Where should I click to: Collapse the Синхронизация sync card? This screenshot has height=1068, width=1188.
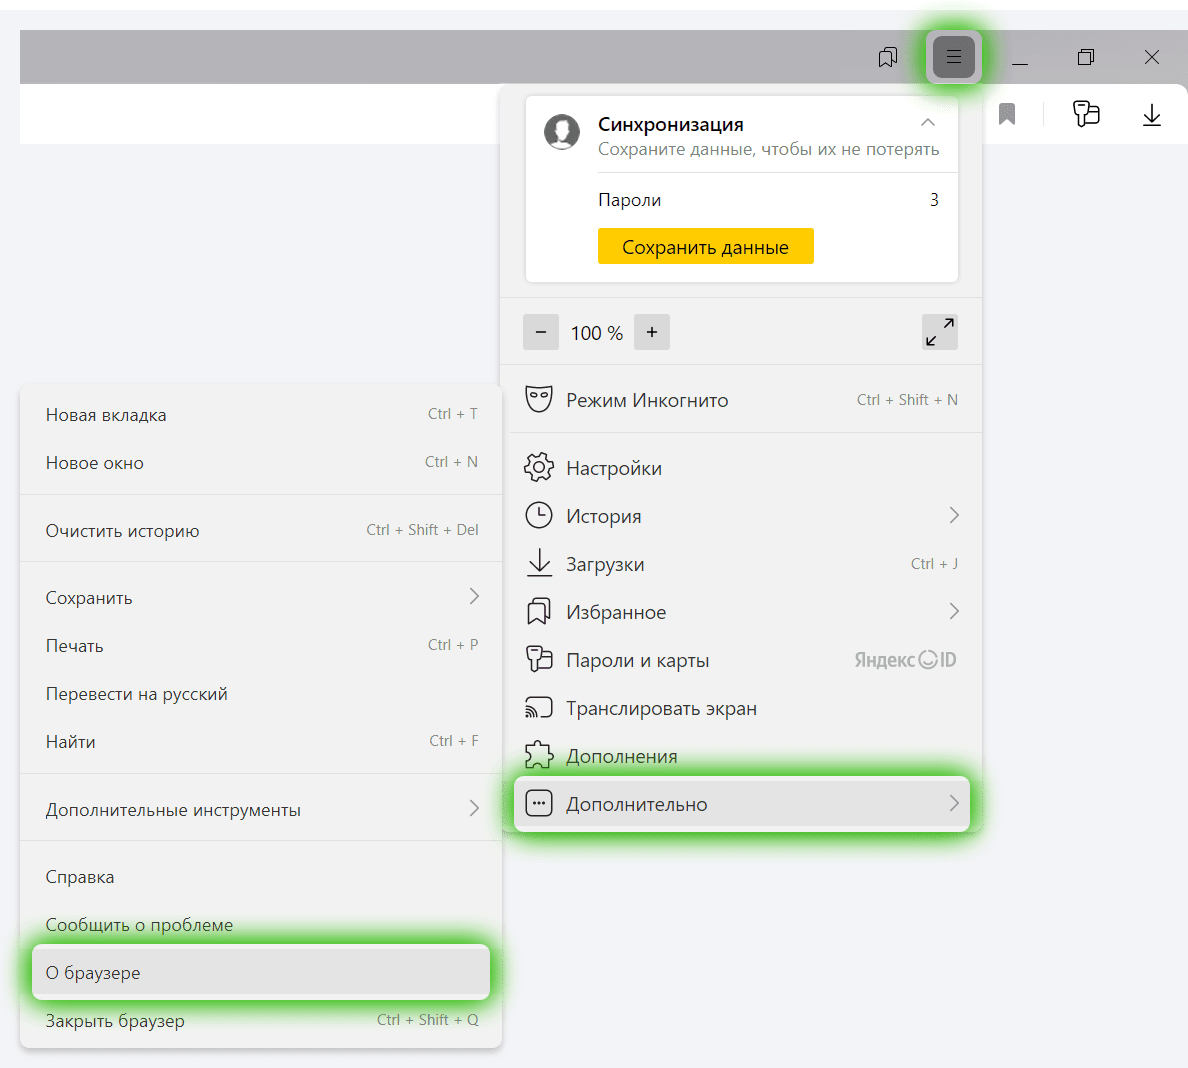click(x=928, y=123)
